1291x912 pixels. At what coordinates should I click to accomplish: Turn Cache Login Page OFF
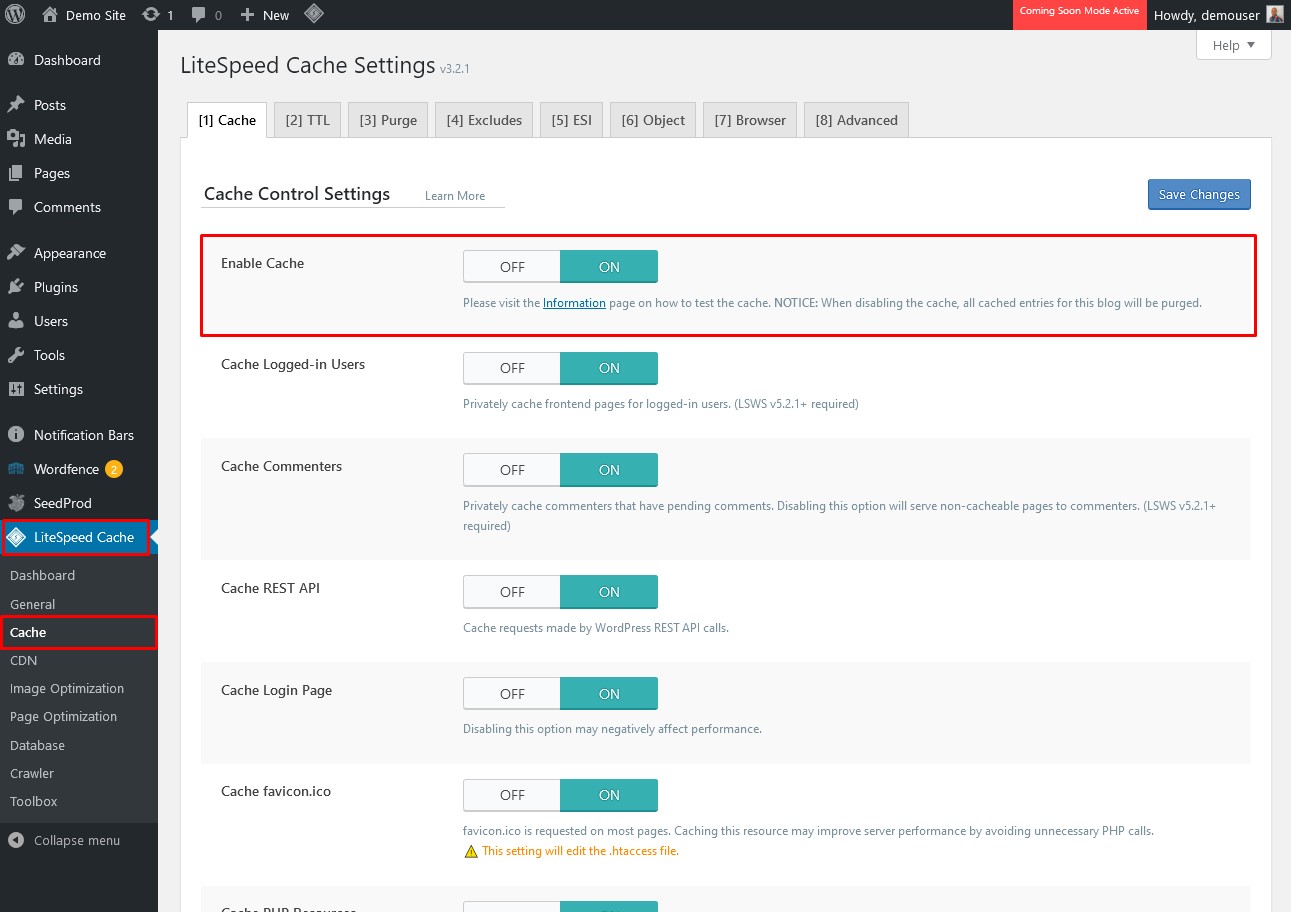pos(512,694)
